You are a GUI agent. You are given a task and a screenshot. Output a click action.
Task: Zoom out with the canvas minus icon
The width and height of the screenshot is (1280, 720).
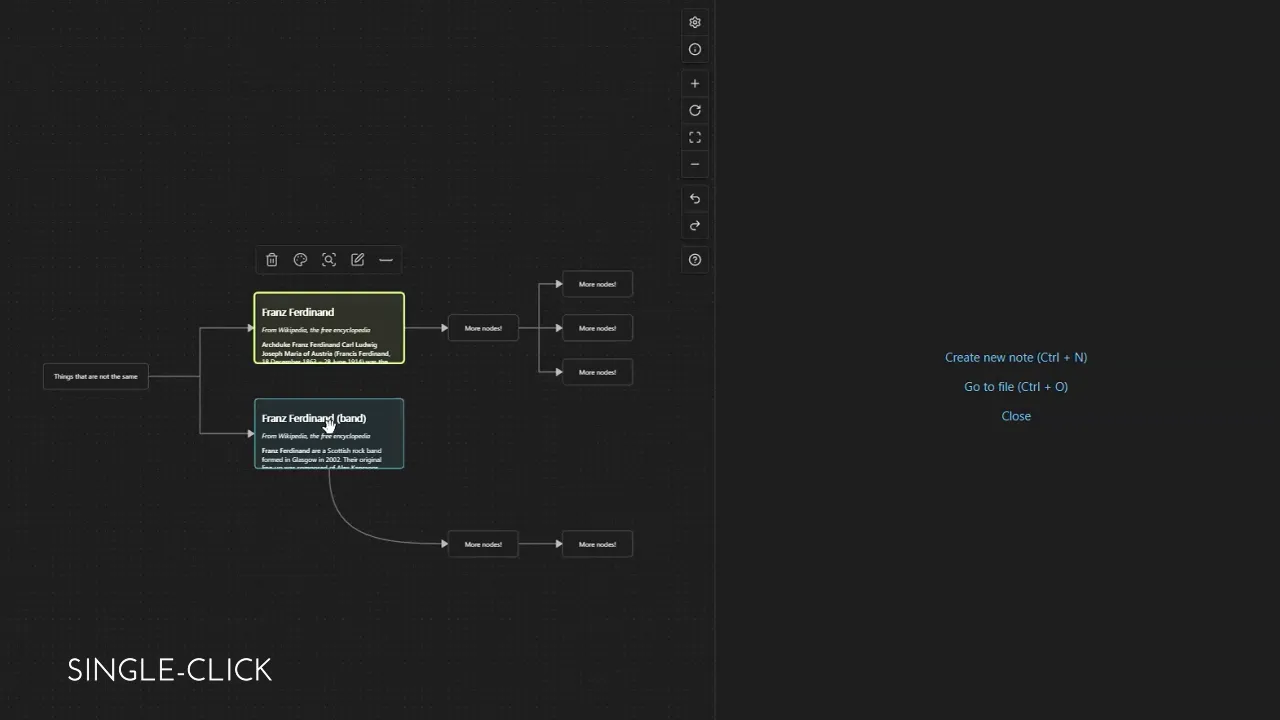pos(695,164)
